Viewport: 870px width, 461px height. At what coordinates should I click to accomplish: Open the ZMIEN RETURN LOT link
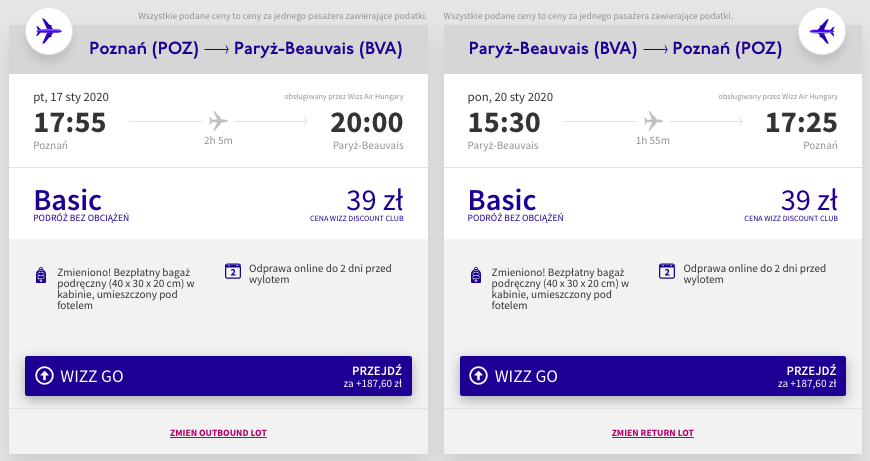652,433
